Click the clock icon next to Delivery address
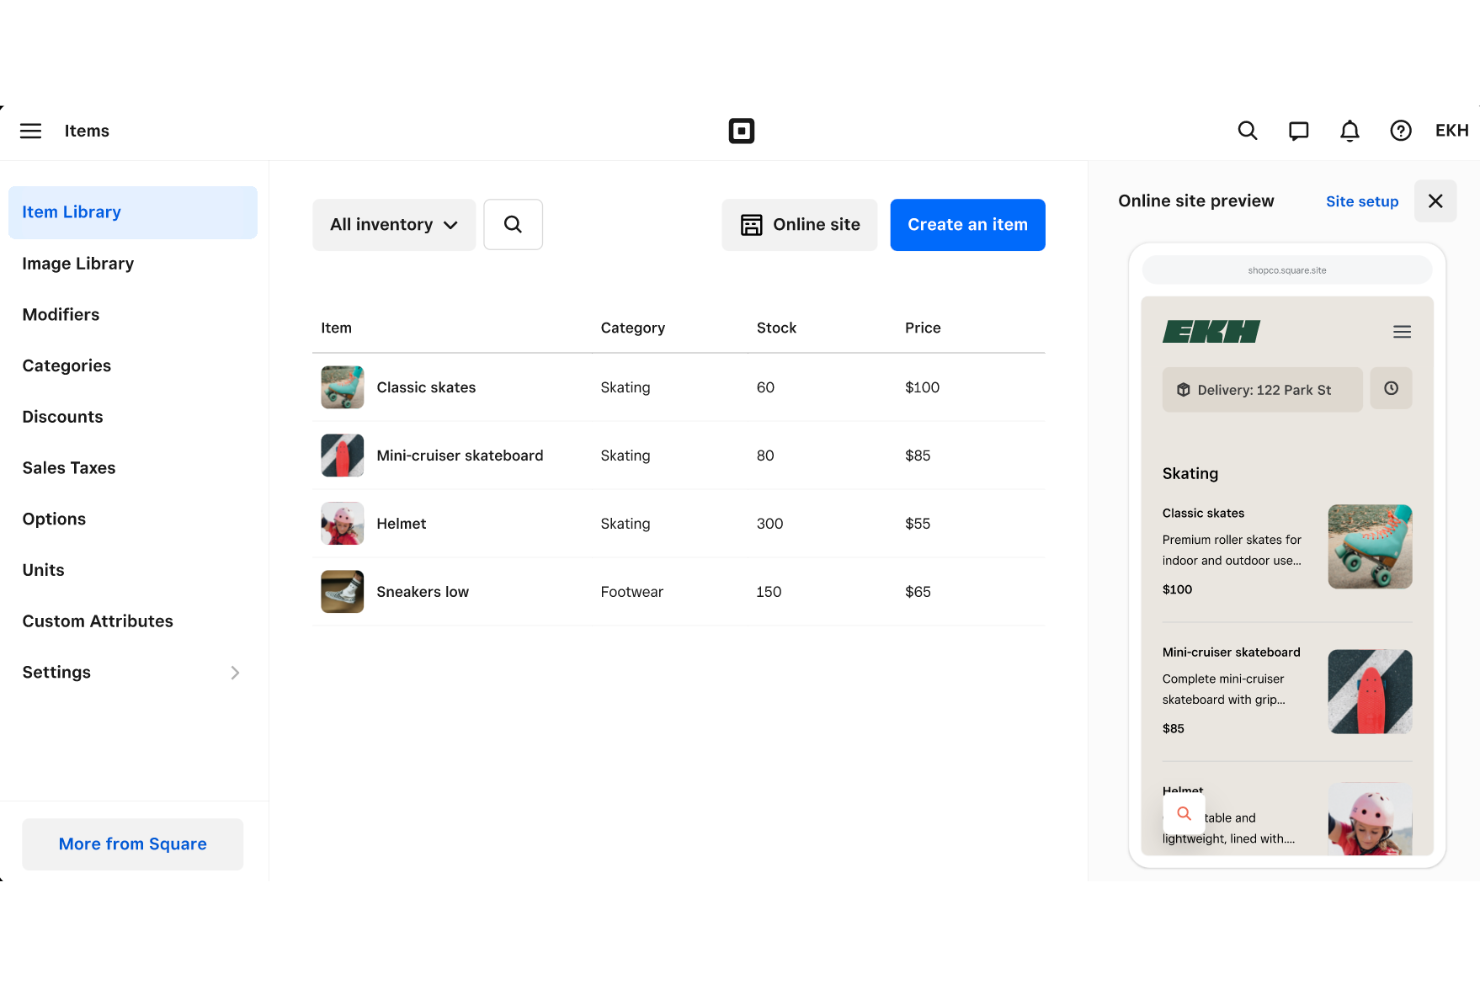 (1391, 389)
